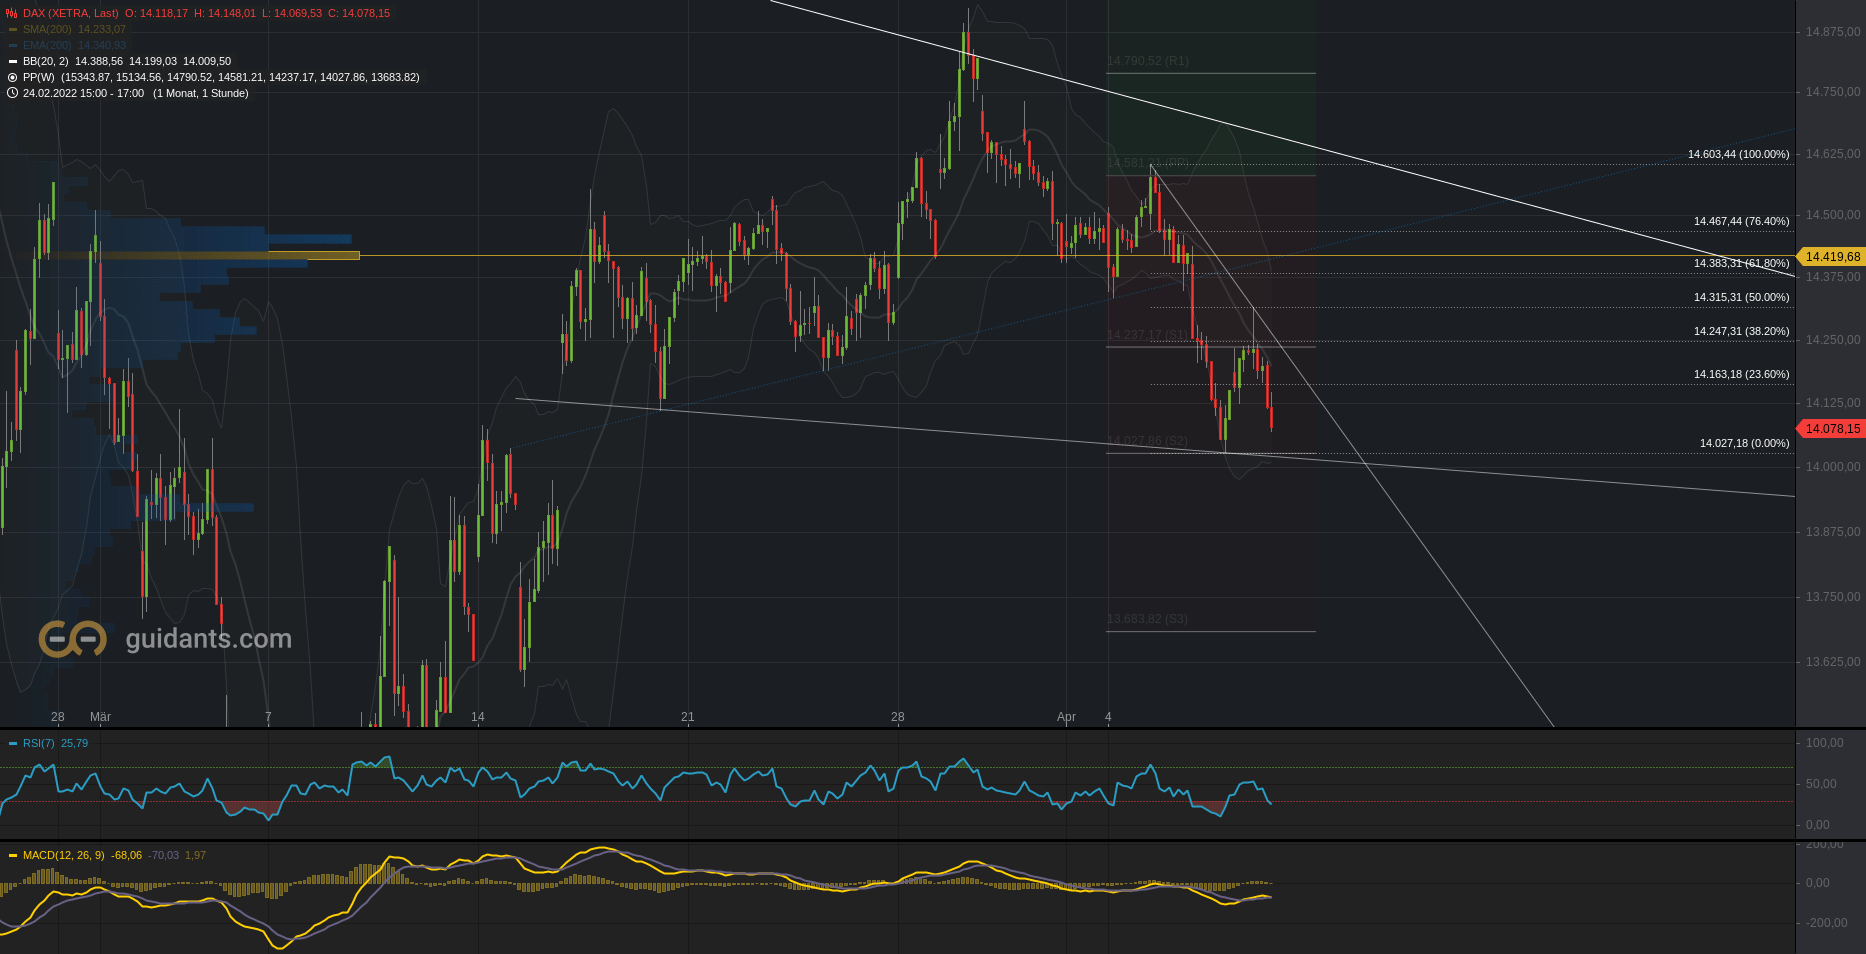Click the 14.875,00 price axis label

[1833, 32]
